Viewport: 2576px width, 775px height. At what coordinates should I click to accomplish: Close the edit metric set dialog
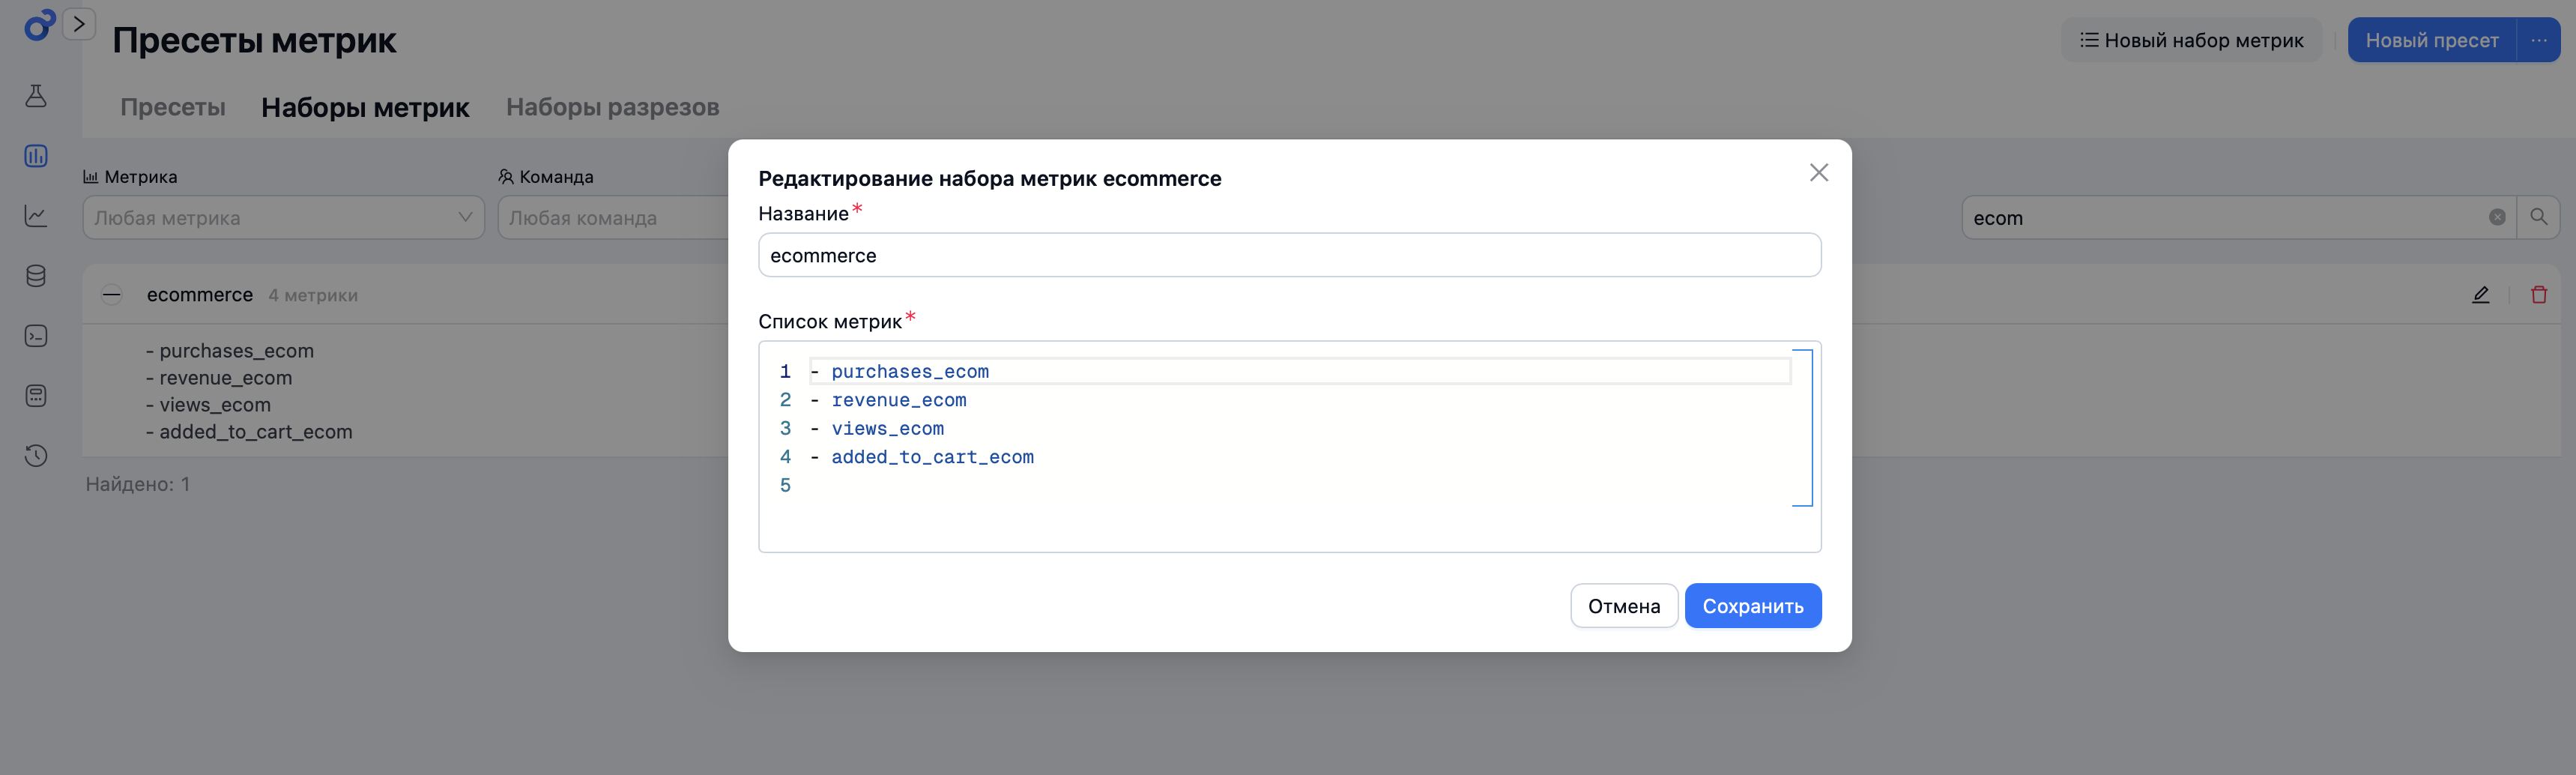(x=1819, y=173)
